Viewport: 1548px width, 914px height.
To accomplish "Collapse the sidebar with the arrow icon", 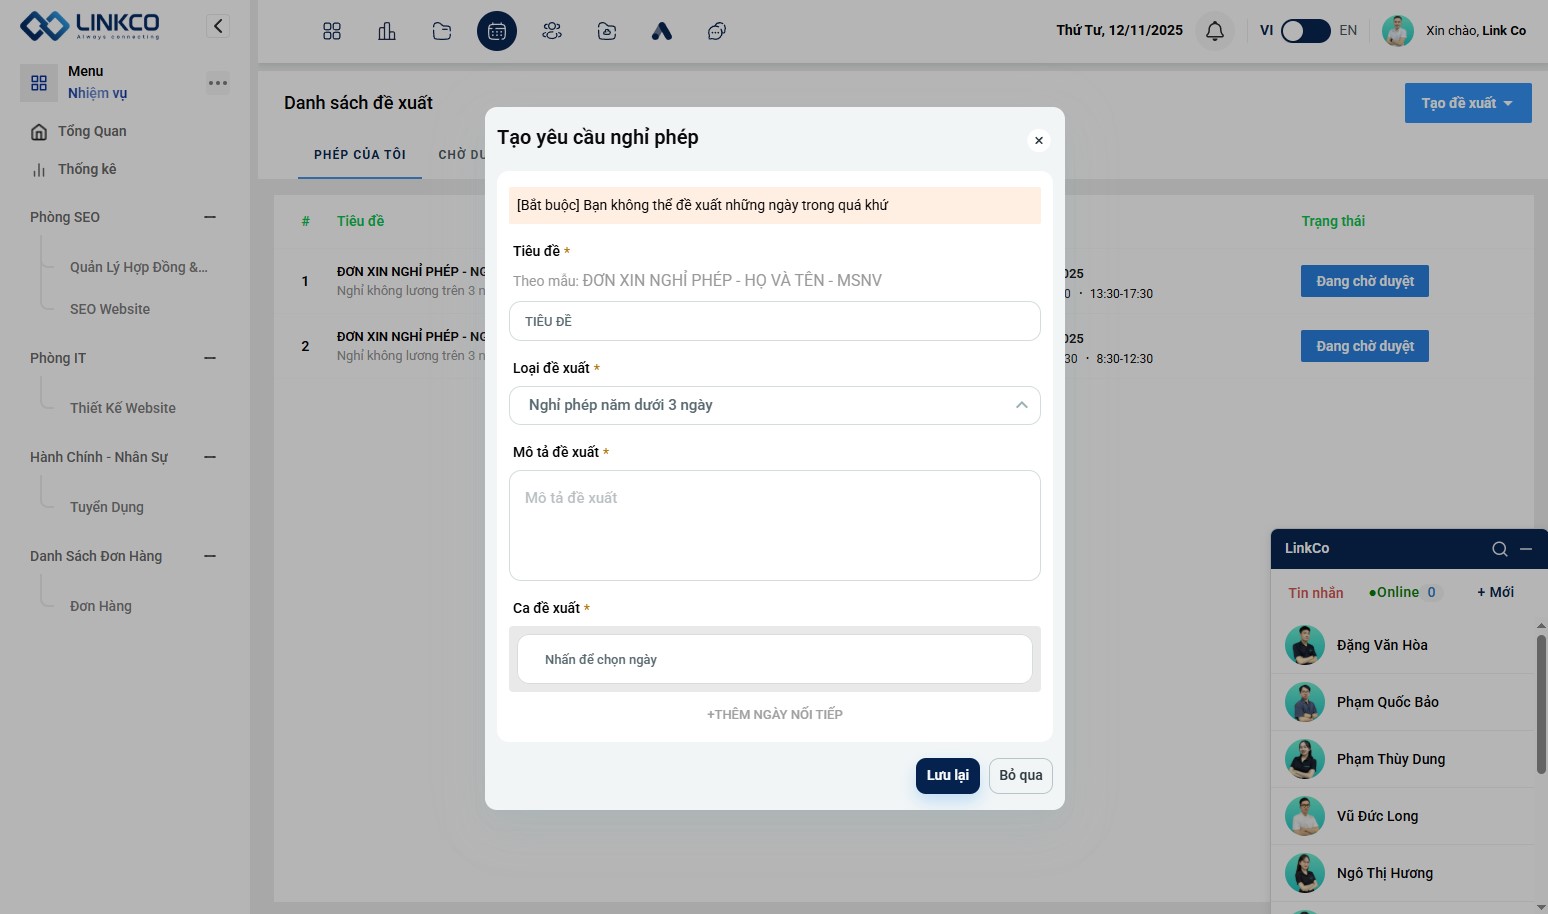I will click(218, 26).
